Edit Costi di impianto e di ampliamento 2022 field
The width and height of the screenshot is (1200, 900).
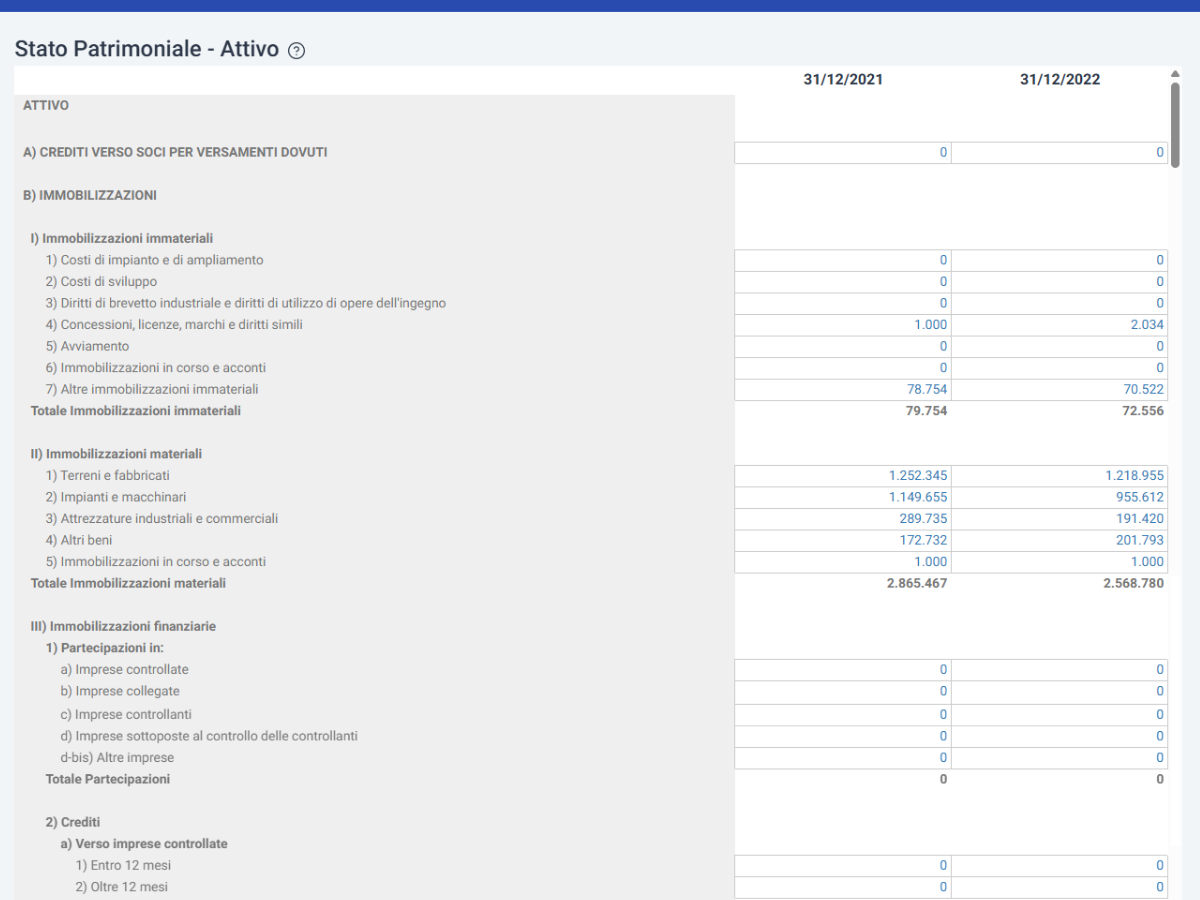coord(1059,260)
